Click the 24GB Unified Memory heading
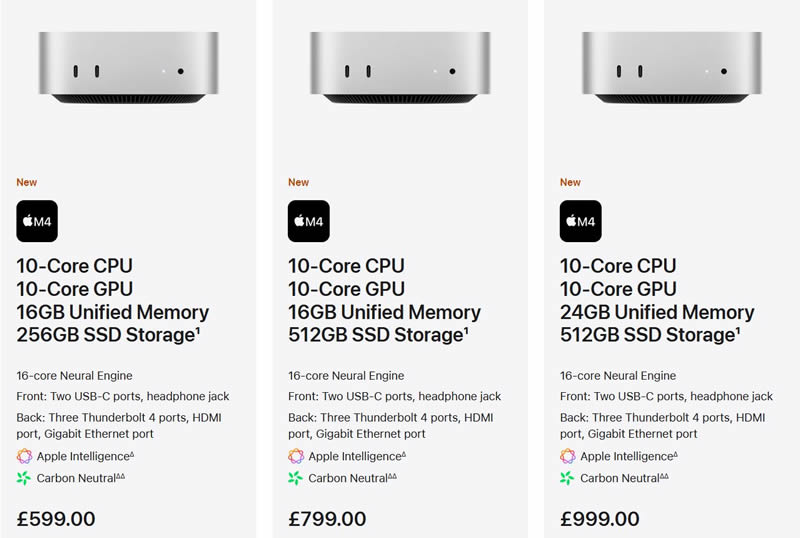 pos(657,312)
